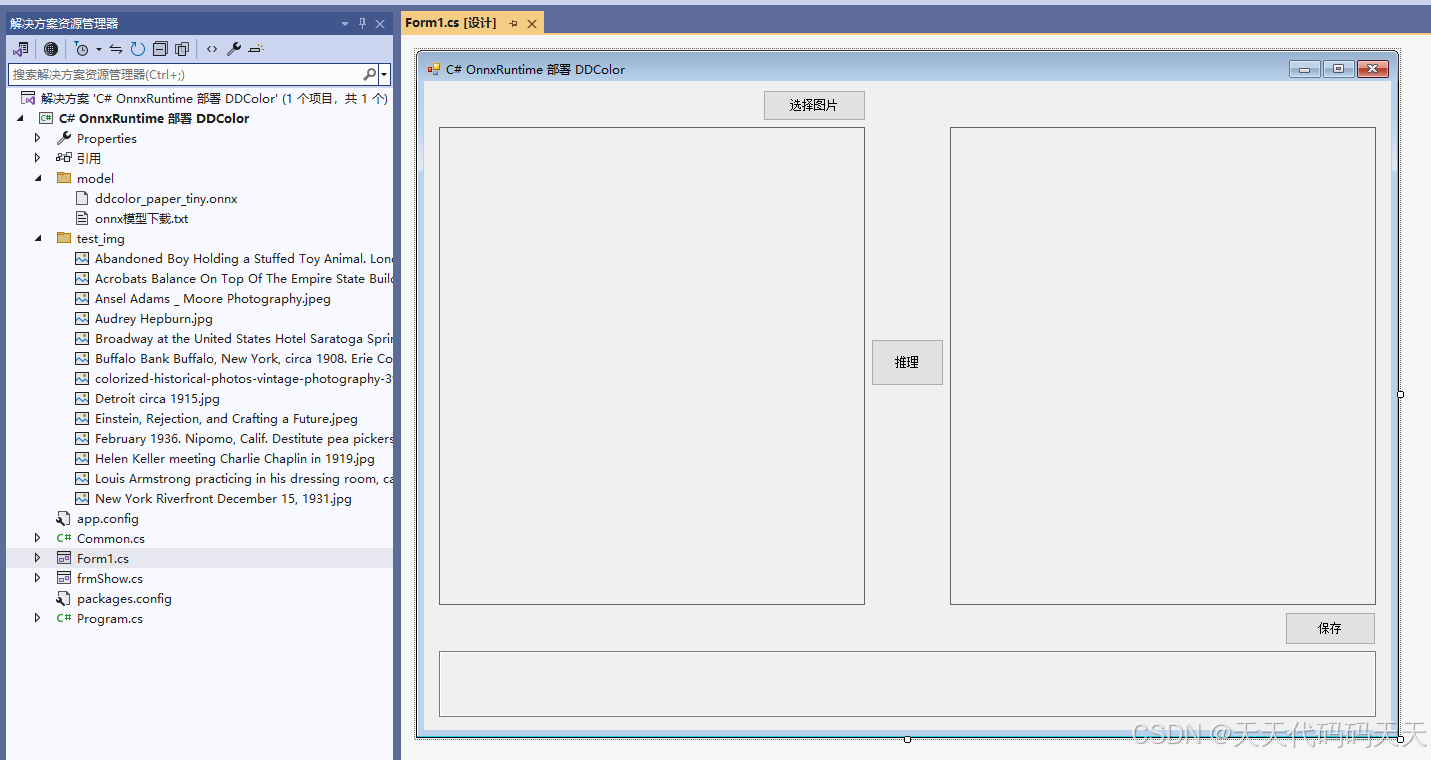The image size is (1431, 760).
Task: Select the C# OnnxRuntime 部署 DDColor project
Action: pos(154,118)
